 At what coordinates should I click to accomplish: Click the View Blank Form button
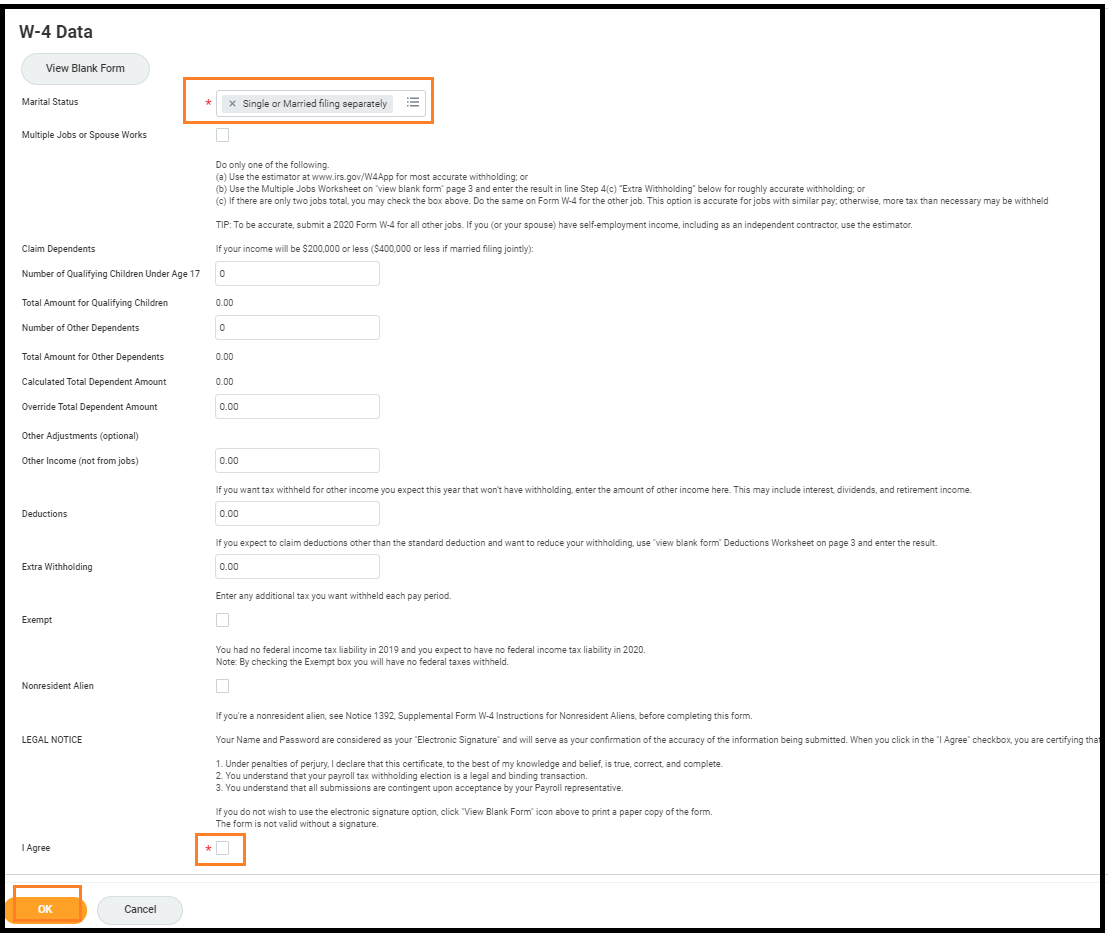(x=85, y=69)
